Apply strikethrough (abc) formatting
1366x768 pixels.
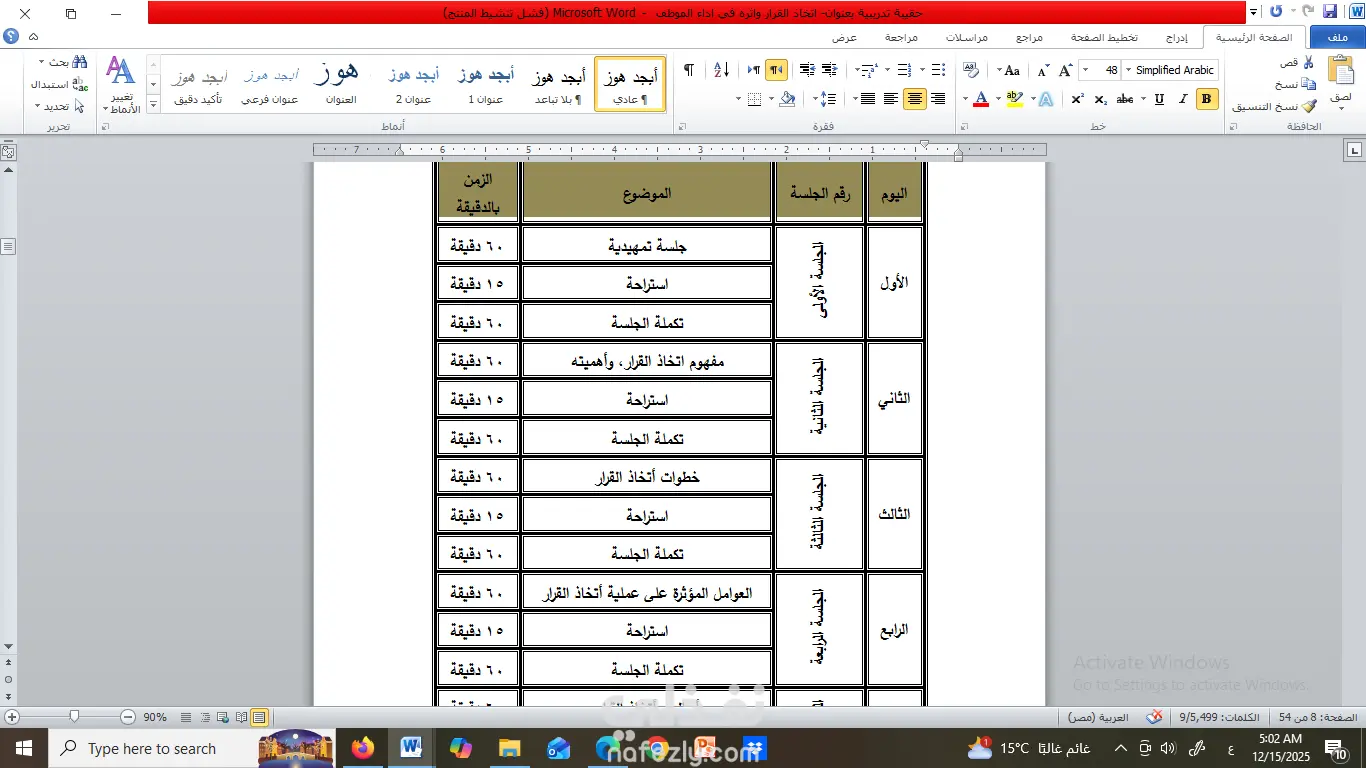1125,99
